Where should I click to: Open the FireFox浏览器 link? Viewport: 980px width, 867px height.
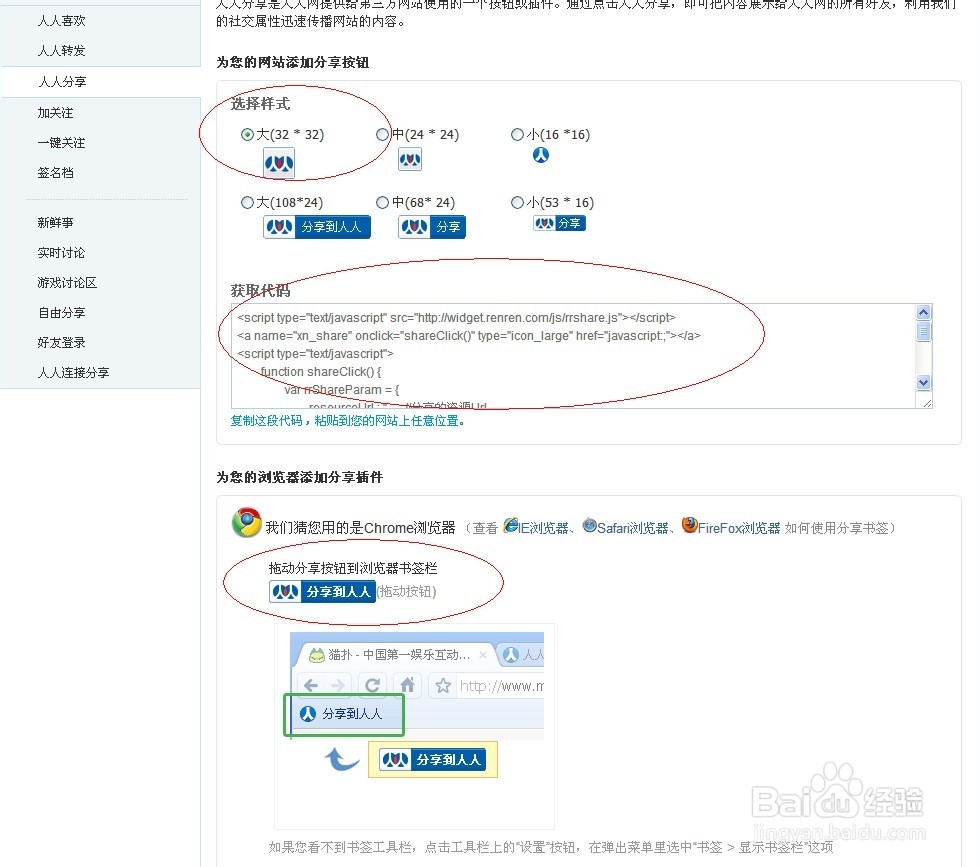coord(739,528)
